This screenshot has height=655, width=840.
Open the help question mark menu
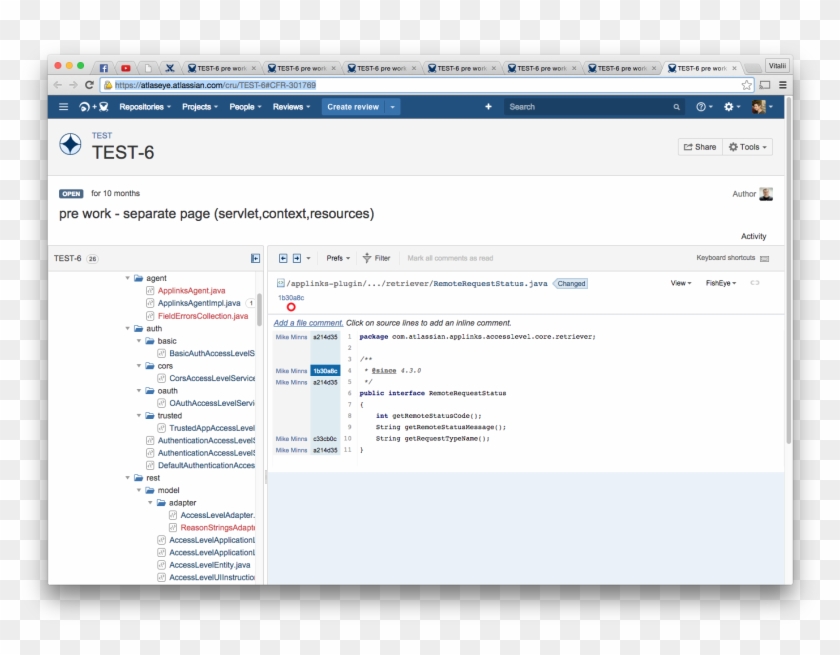tap(703, 107)
